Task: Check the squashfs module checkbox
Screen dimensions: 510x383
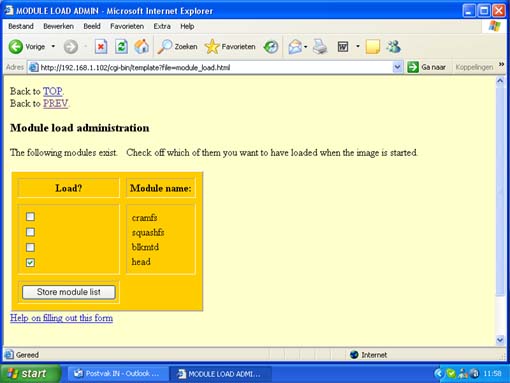Action: click(30, 232)
